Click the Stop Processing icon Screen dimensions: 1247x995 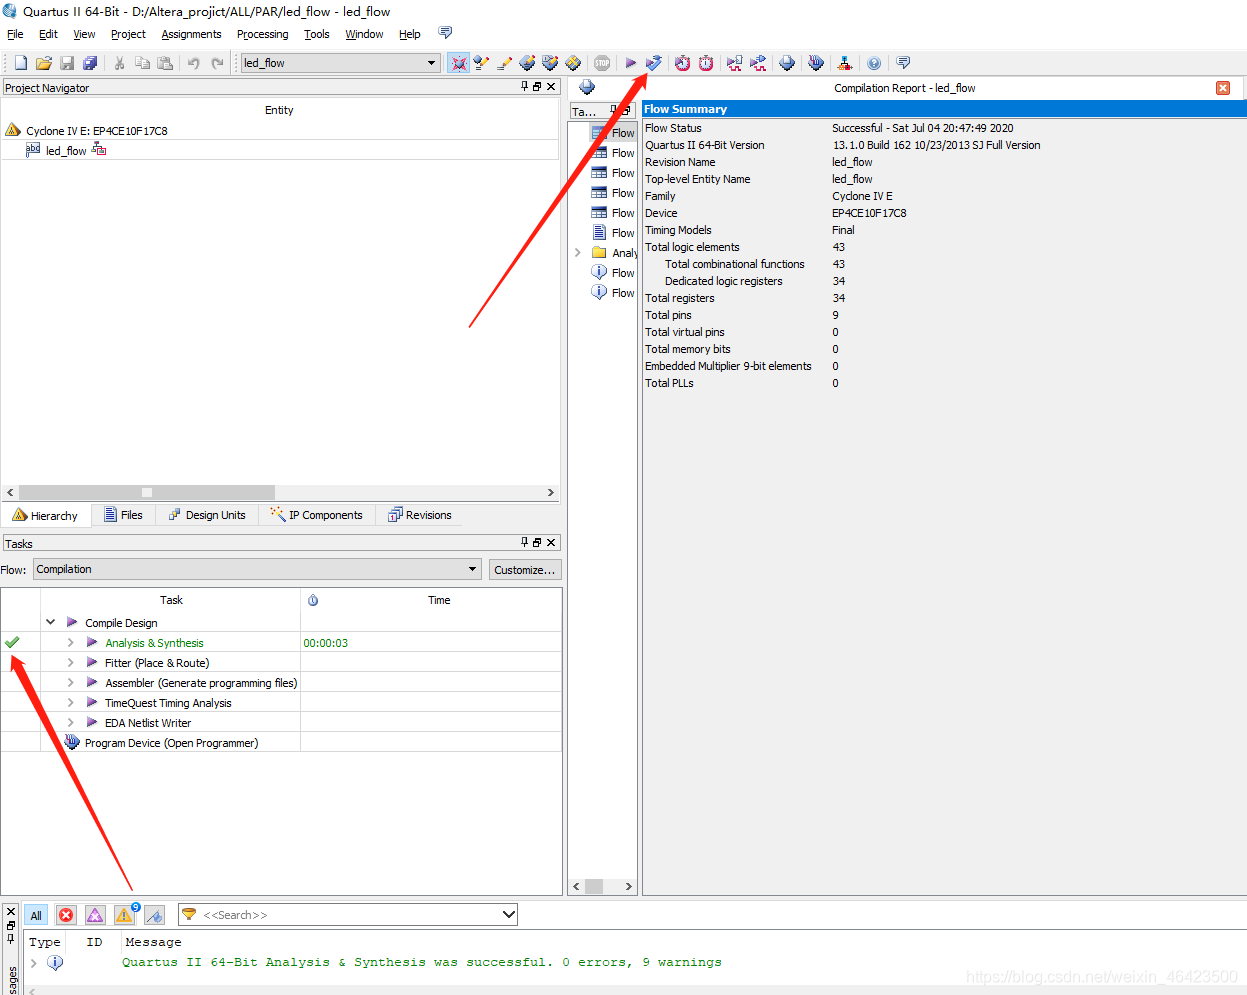pos(602,63)
